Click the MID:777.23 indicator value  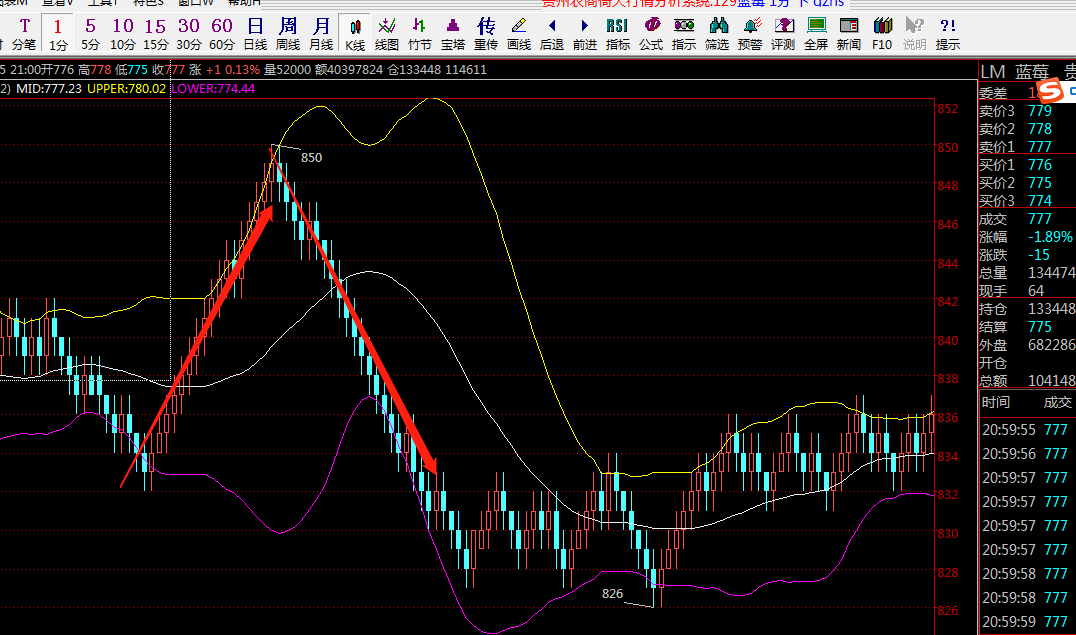(x=49, y=89)
